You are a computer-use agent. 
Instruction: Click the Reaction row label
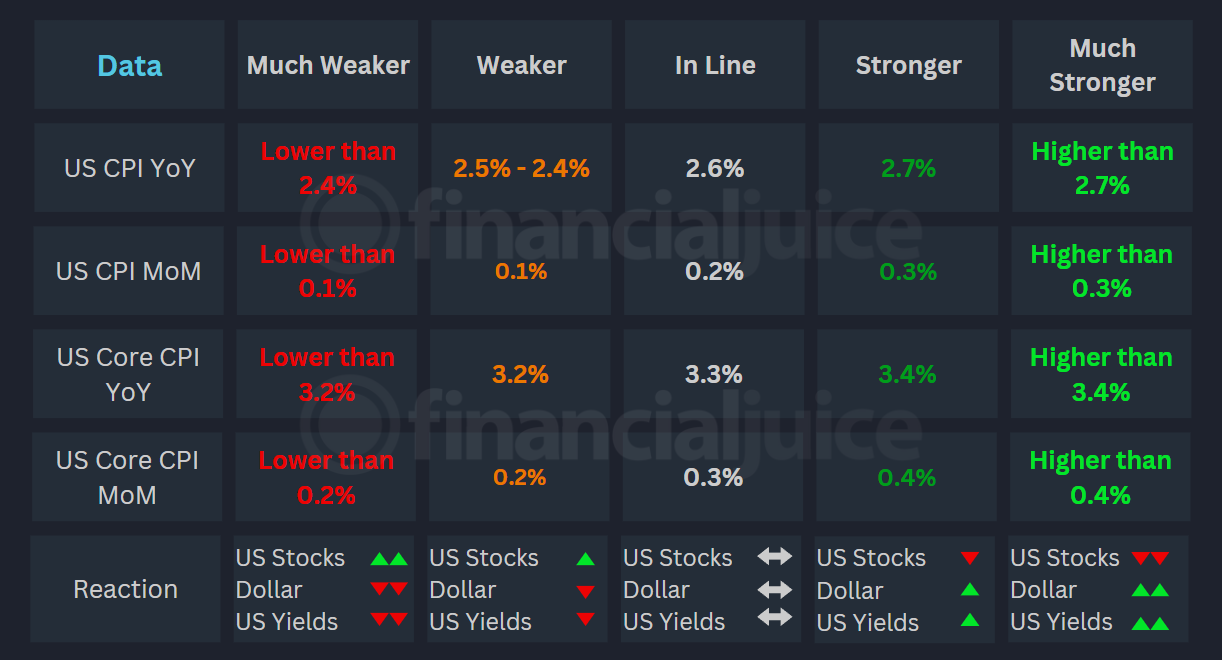(125, 589)
